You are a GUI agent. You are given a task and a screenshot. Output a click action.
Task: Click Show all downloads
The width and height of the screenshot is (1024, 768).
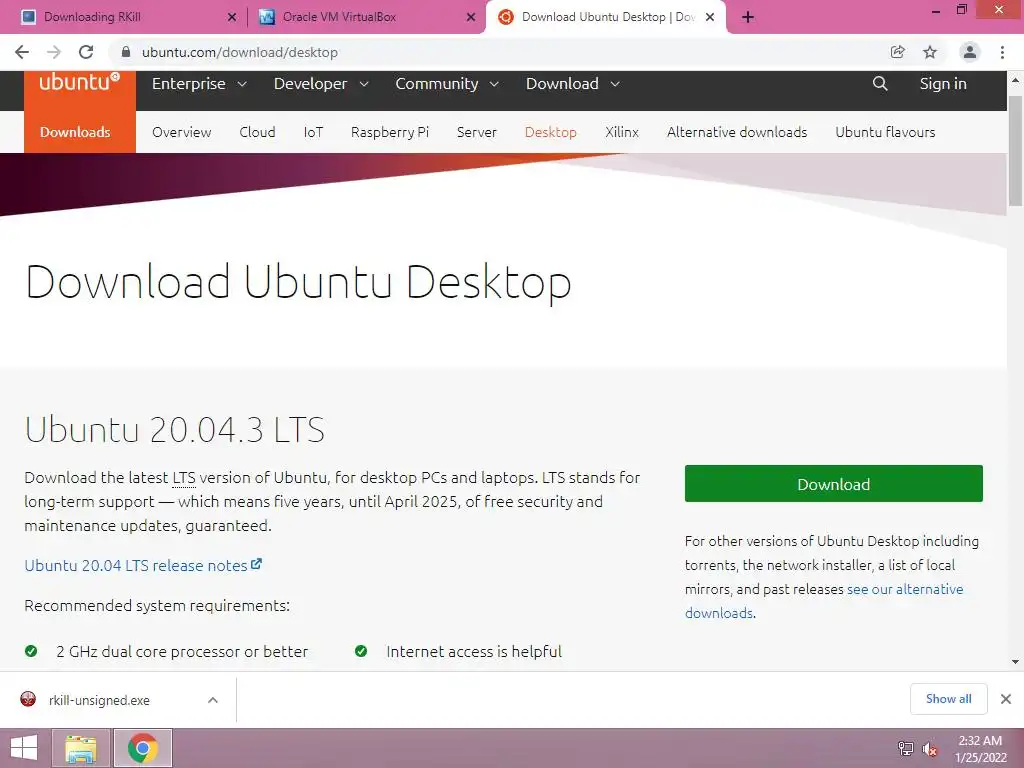[x=948, y=699]
